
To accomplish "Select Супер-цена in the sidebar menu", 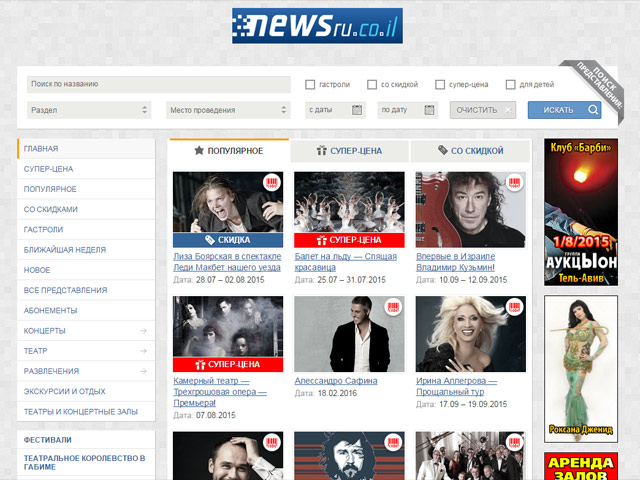I will (x=86, y=169).
